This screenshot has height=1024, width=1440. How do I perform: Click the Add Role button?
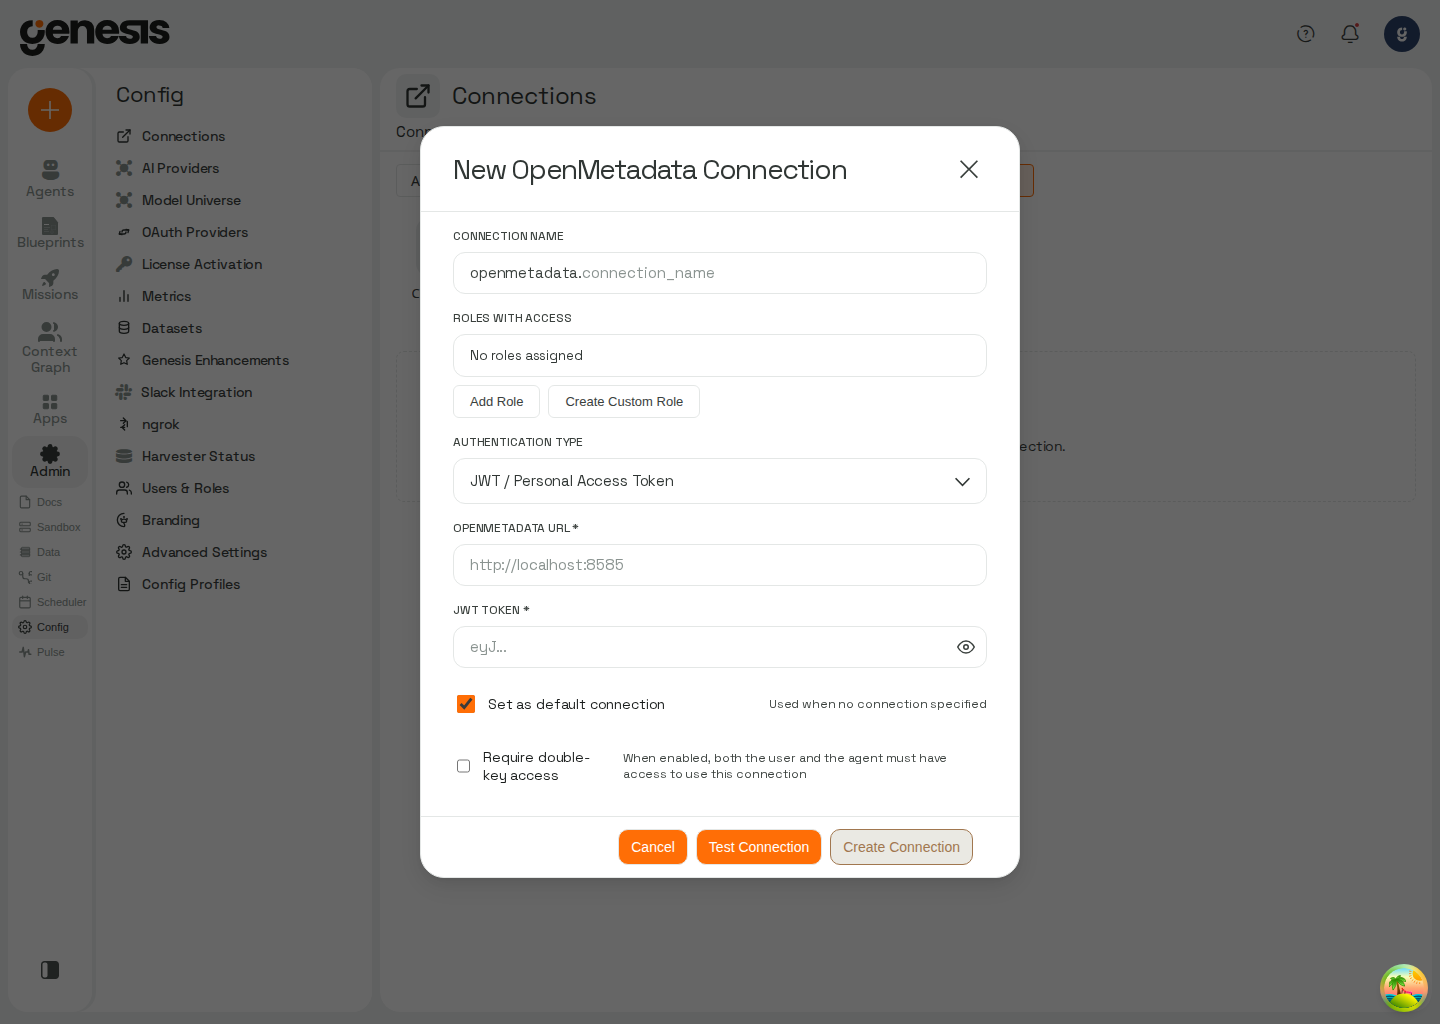(496, 402)
